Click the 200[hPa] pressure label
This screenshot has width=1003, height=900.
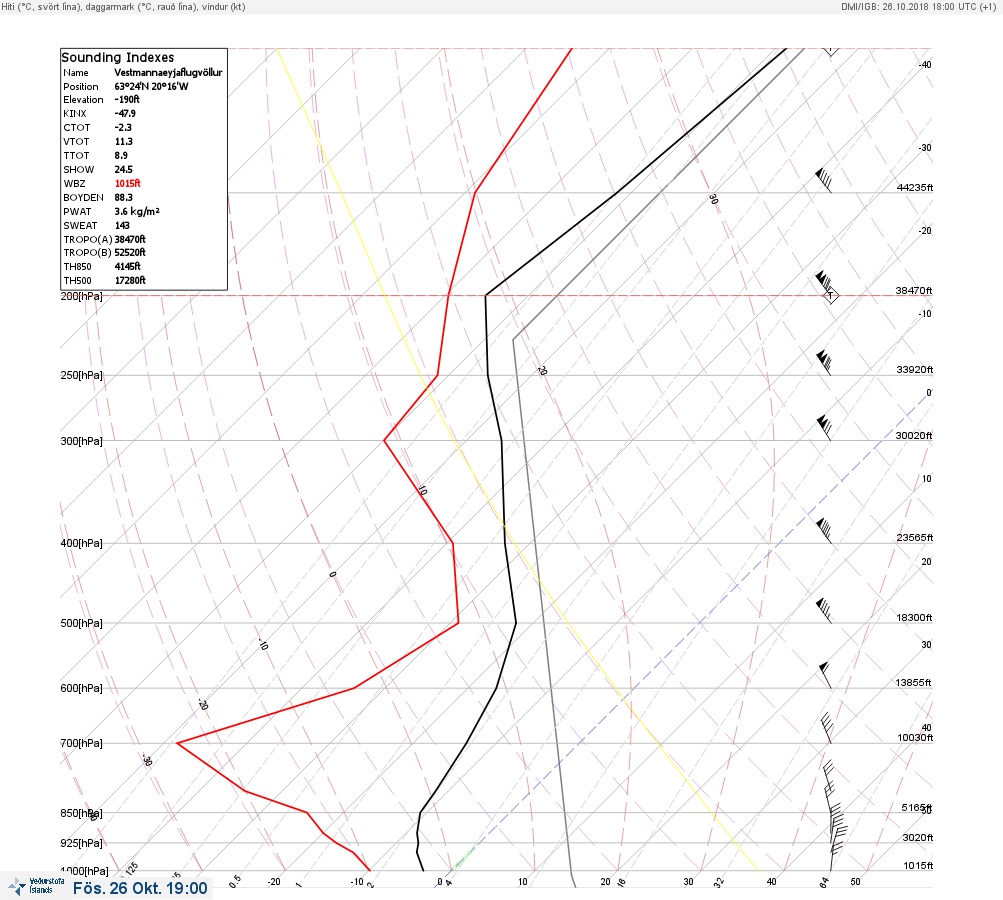click(81, 296)
